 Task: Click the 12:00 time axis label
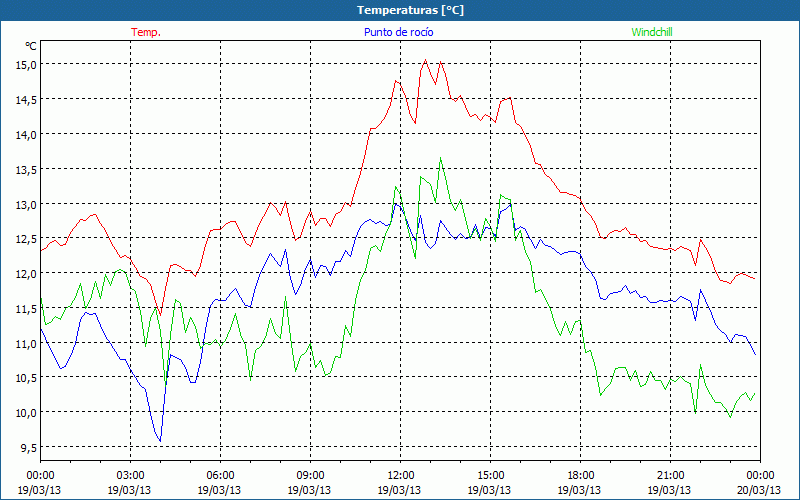(x=401, y=476)
